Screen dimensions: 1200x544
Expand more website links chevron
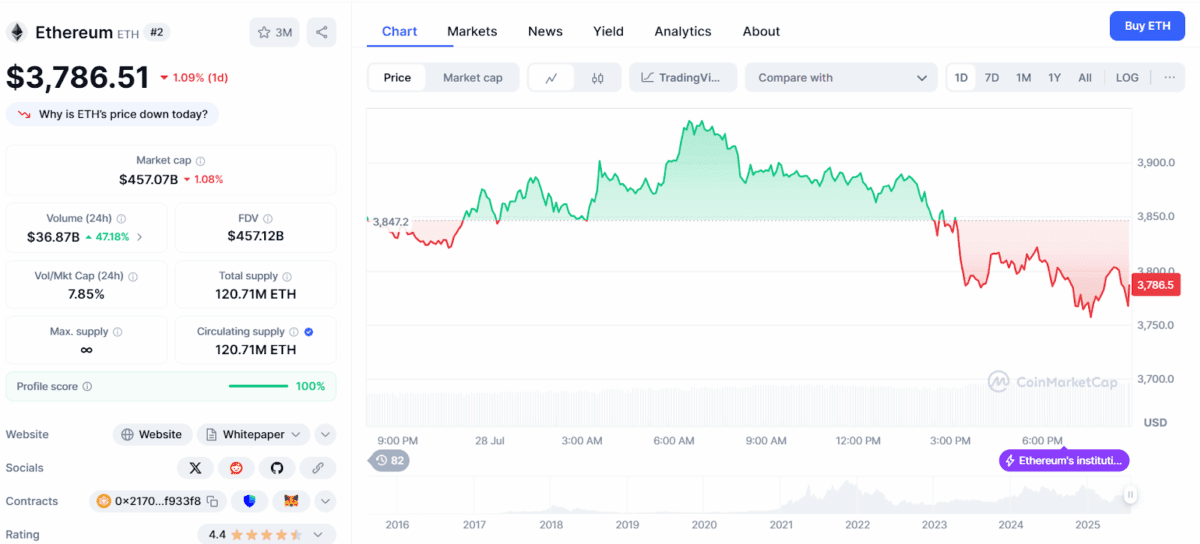click(325, 435)
